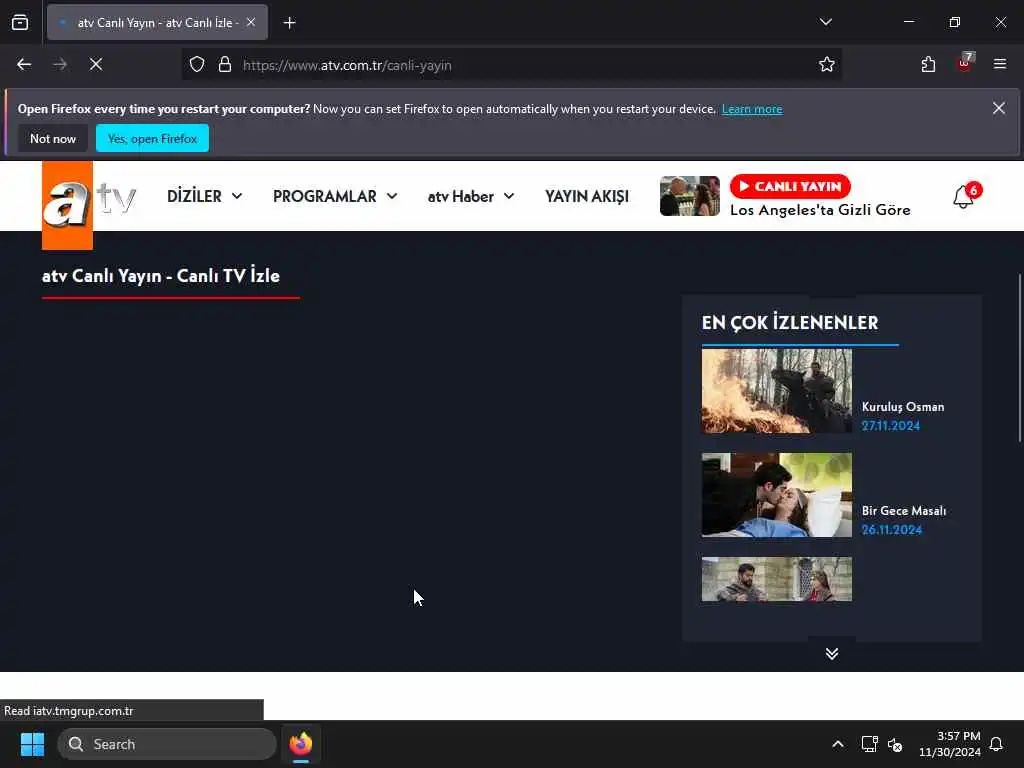Click the taskbar Search box
1024x768 pixels.
pos(167,744)
